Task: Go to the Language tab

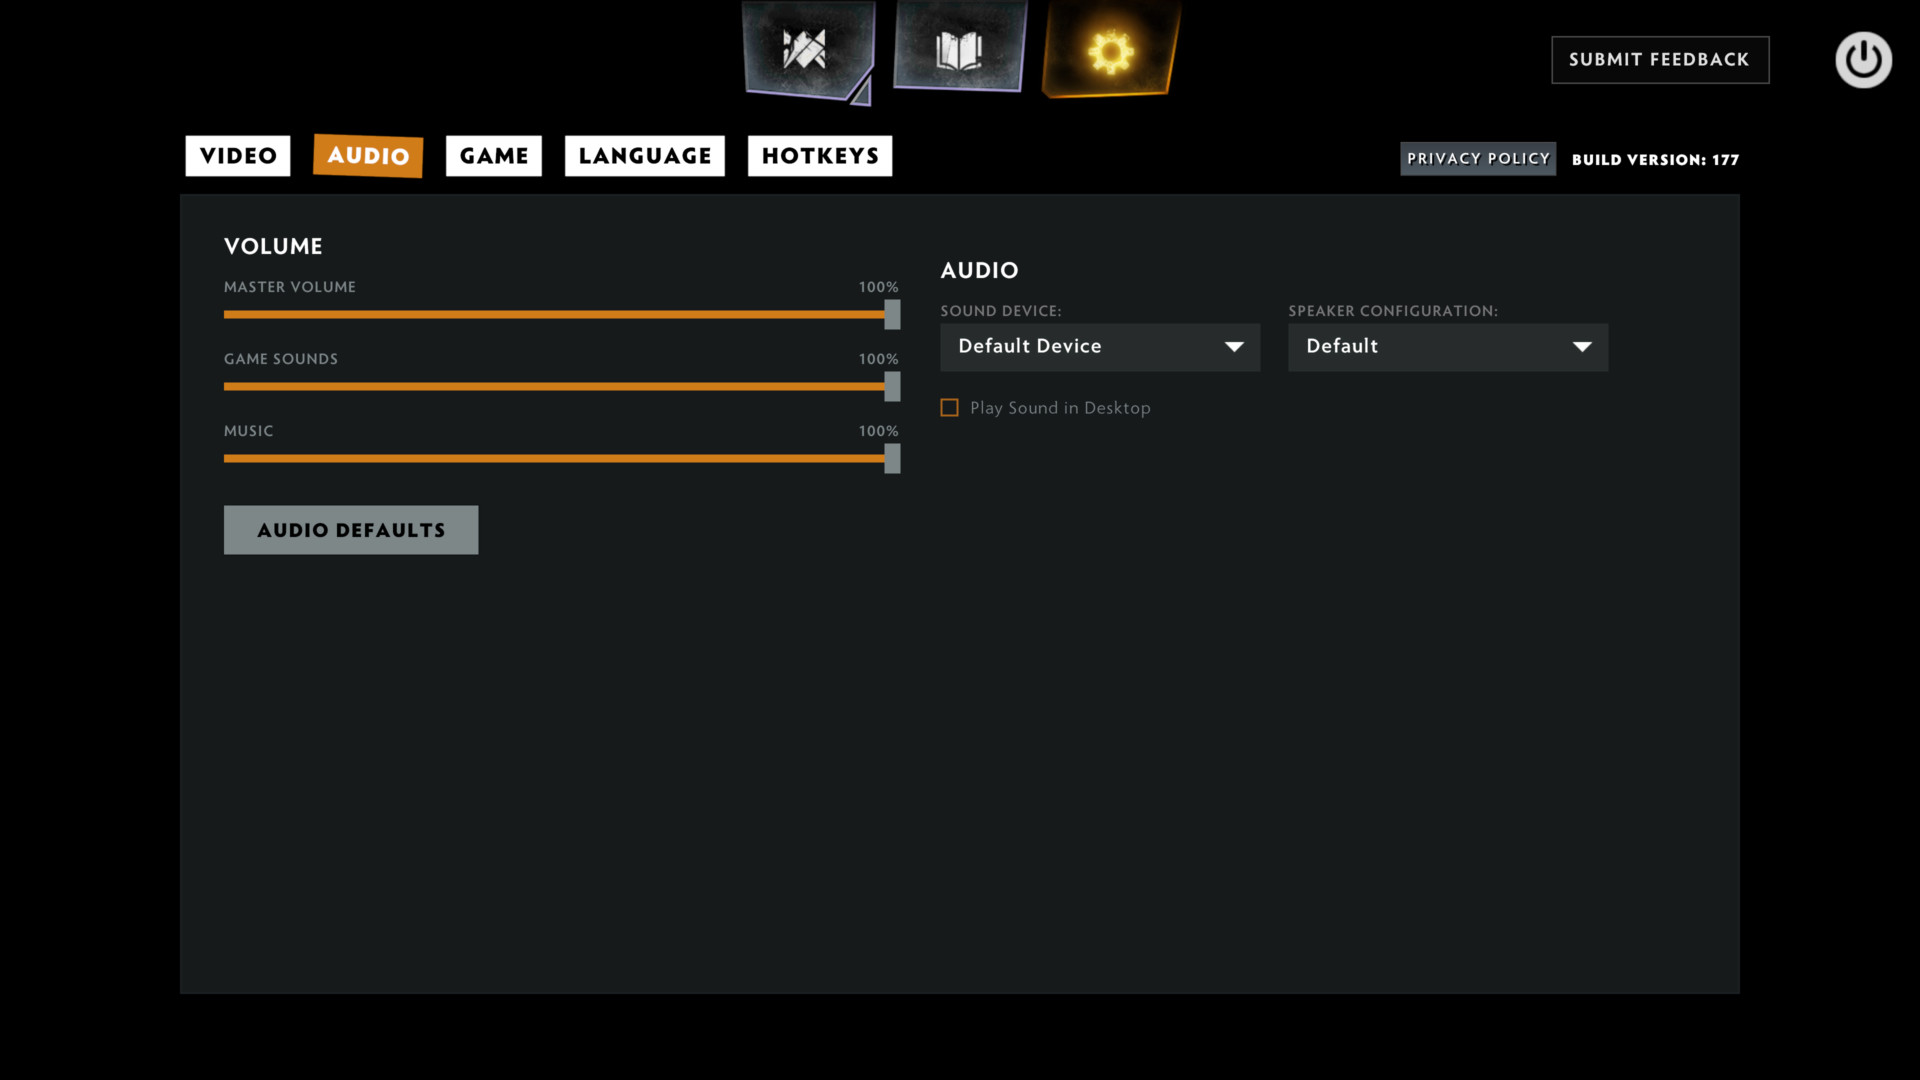Action: pos(645,156)
